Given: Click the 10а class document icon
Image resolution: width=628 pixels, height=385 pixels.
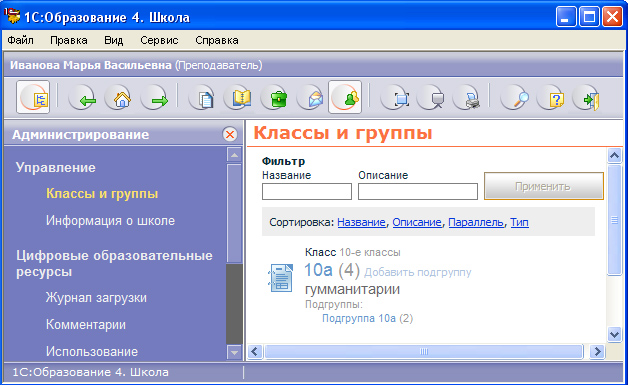Looking at the screenshot, I should click(280, 278).
